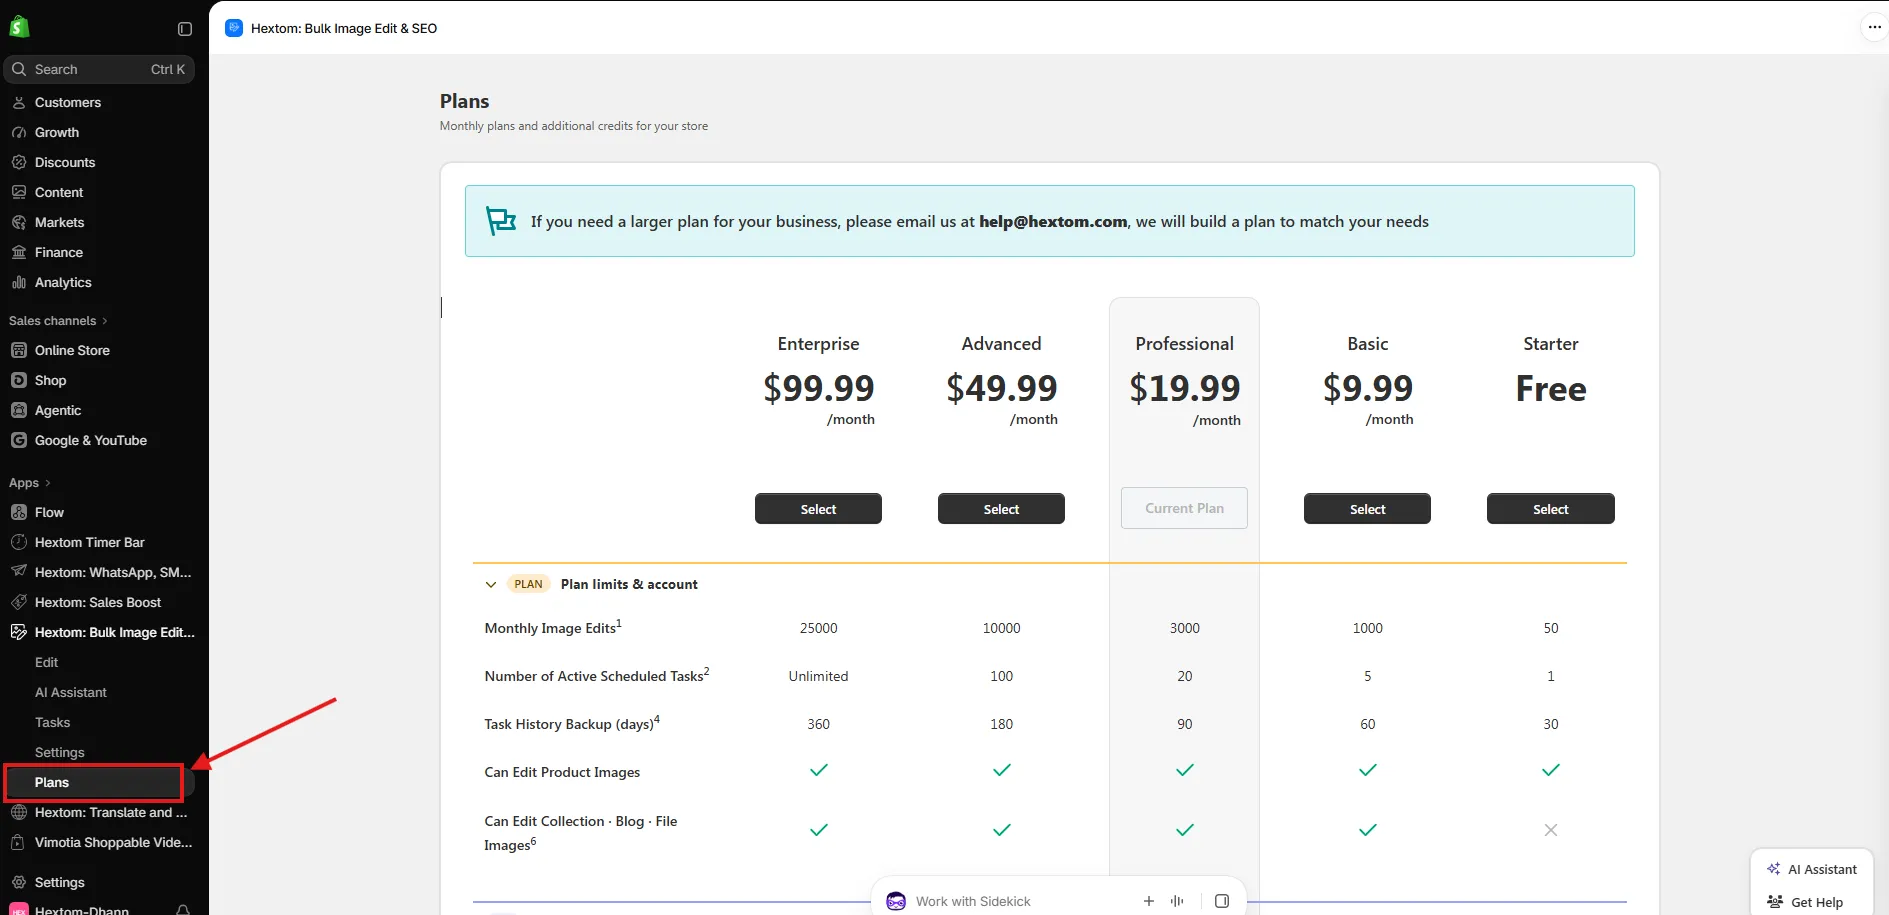Click the Analytics chart icon

coord(19,282)
